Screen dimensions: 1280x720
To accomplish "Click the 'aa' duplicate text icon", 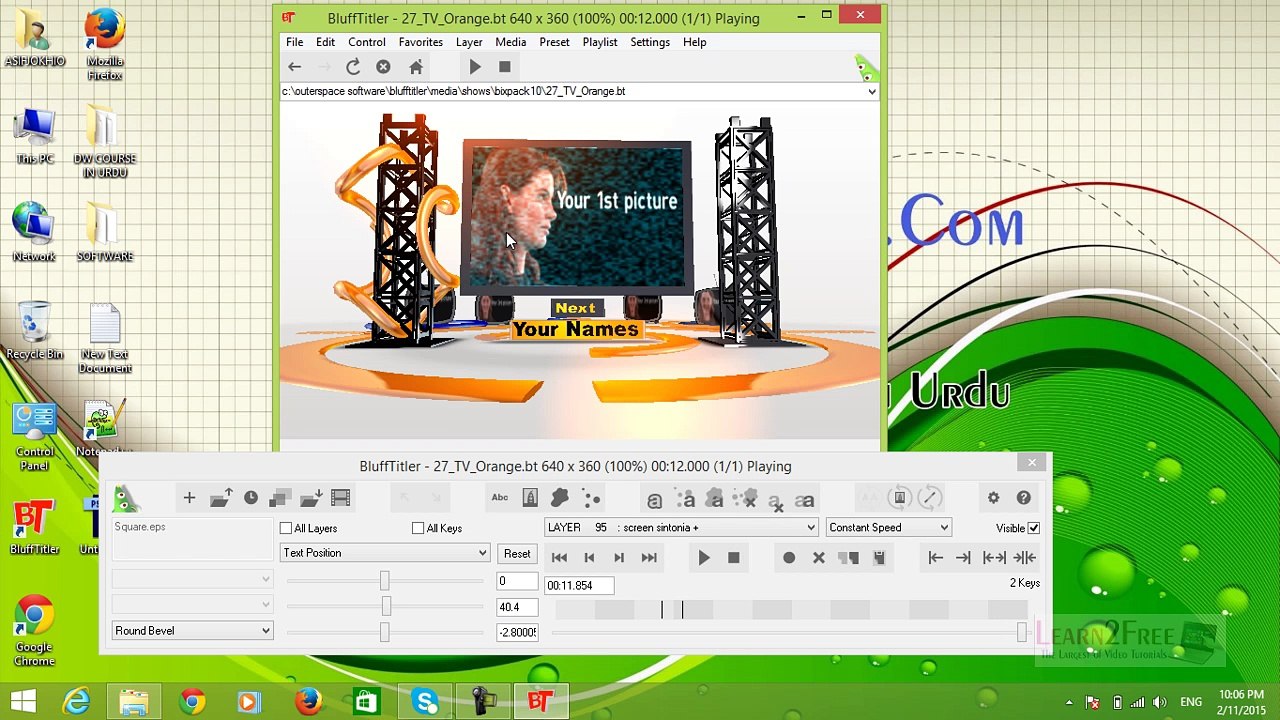I will (x=805, y=499).
